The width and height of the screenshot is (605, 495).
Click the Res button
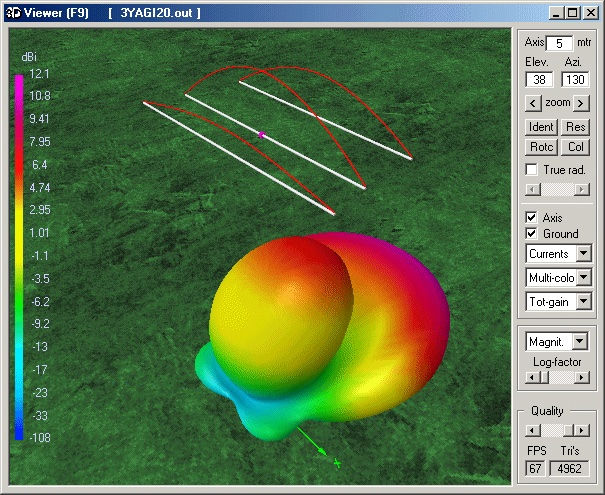coord(575,127)
